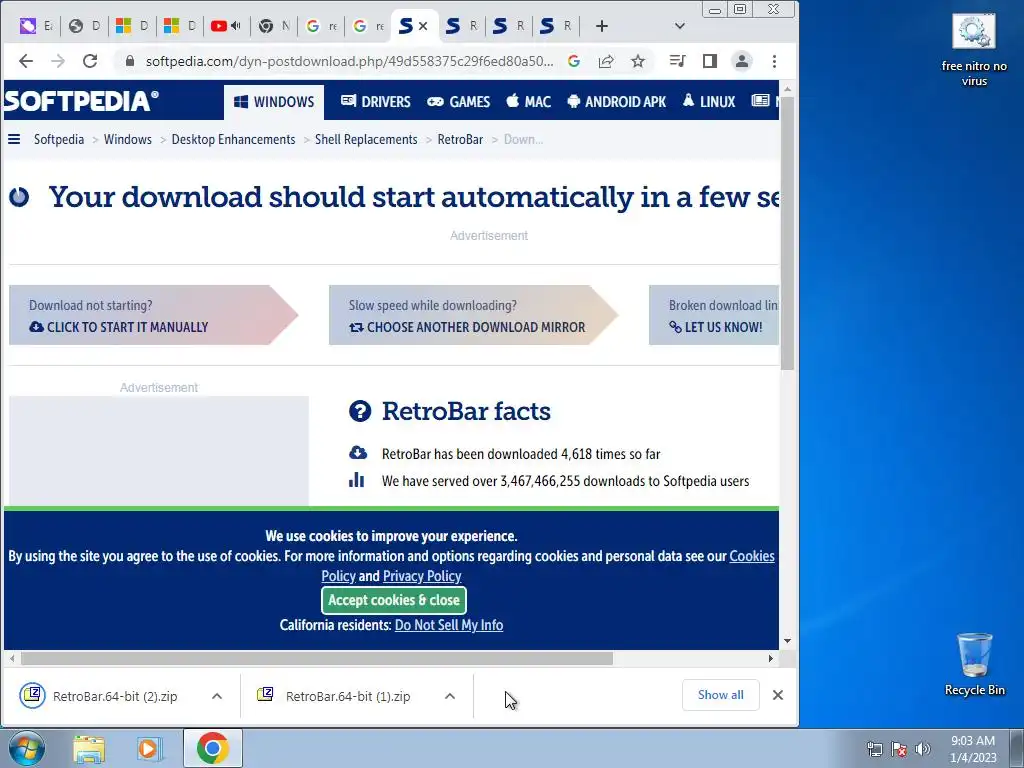The height and width of the screenshot is (768, 1024).
Task: Switch to the YouTube tab
Action: 225,26
